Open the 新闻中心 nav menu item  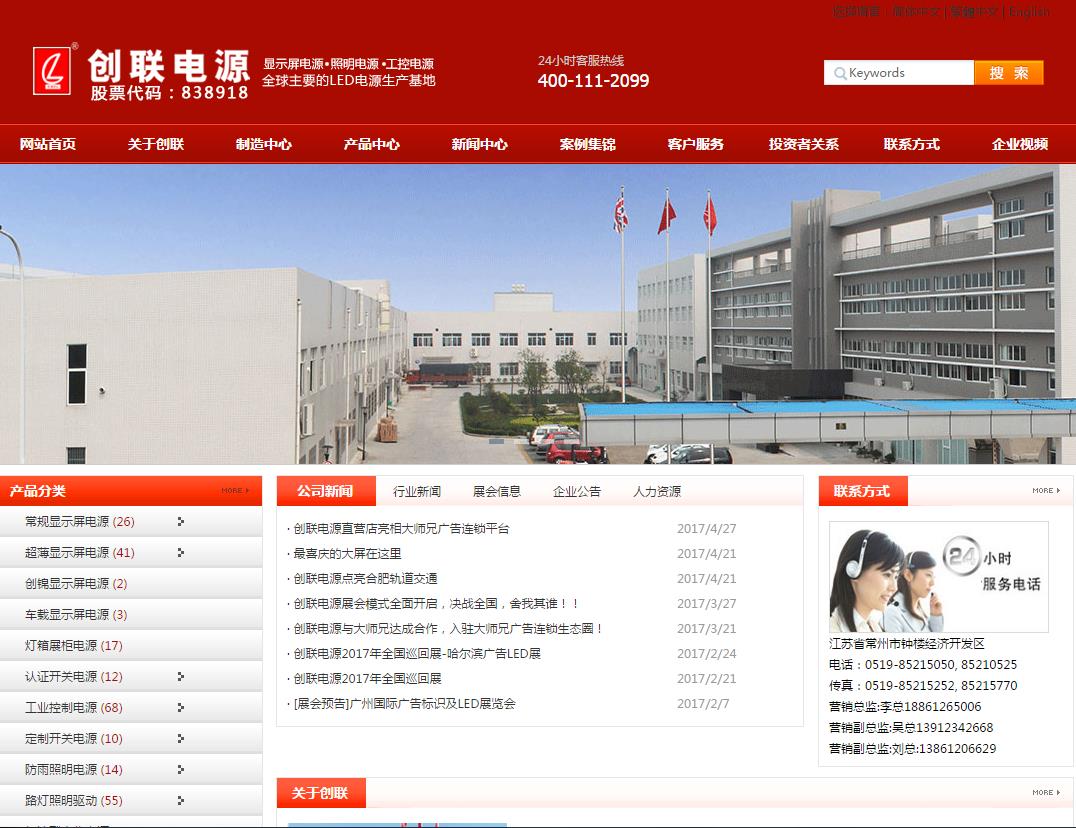point(480,144)
